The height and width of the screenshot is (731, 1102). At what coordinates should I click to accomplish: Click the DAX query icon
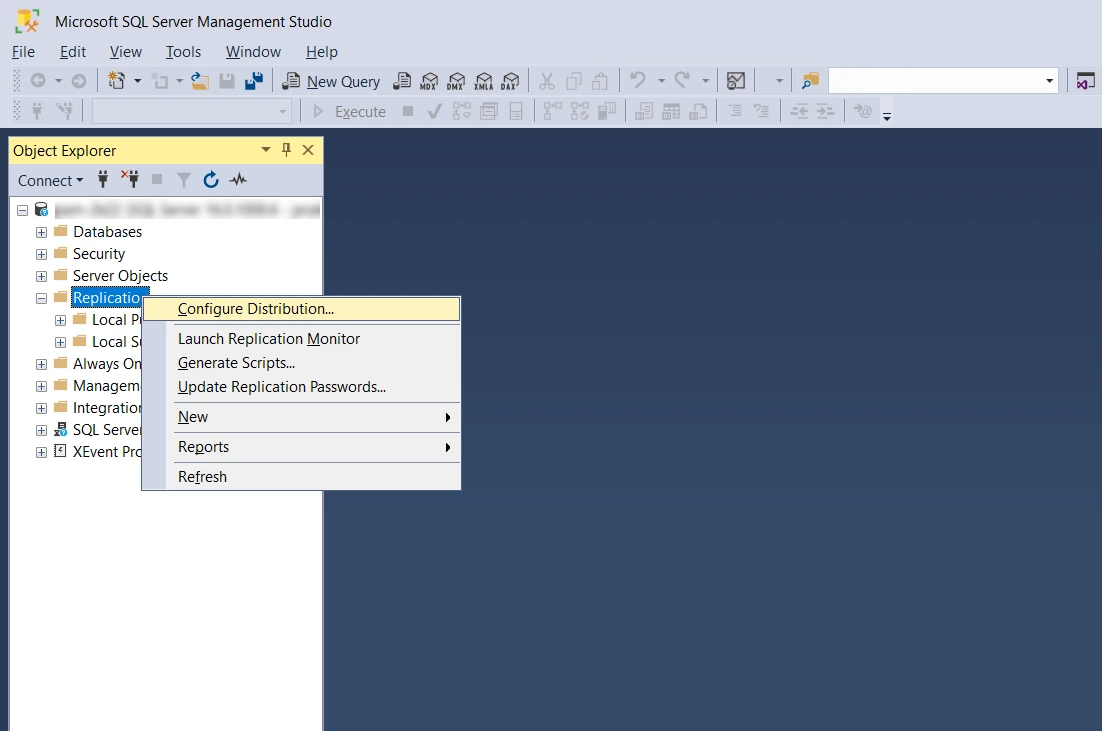coord(510,82)
